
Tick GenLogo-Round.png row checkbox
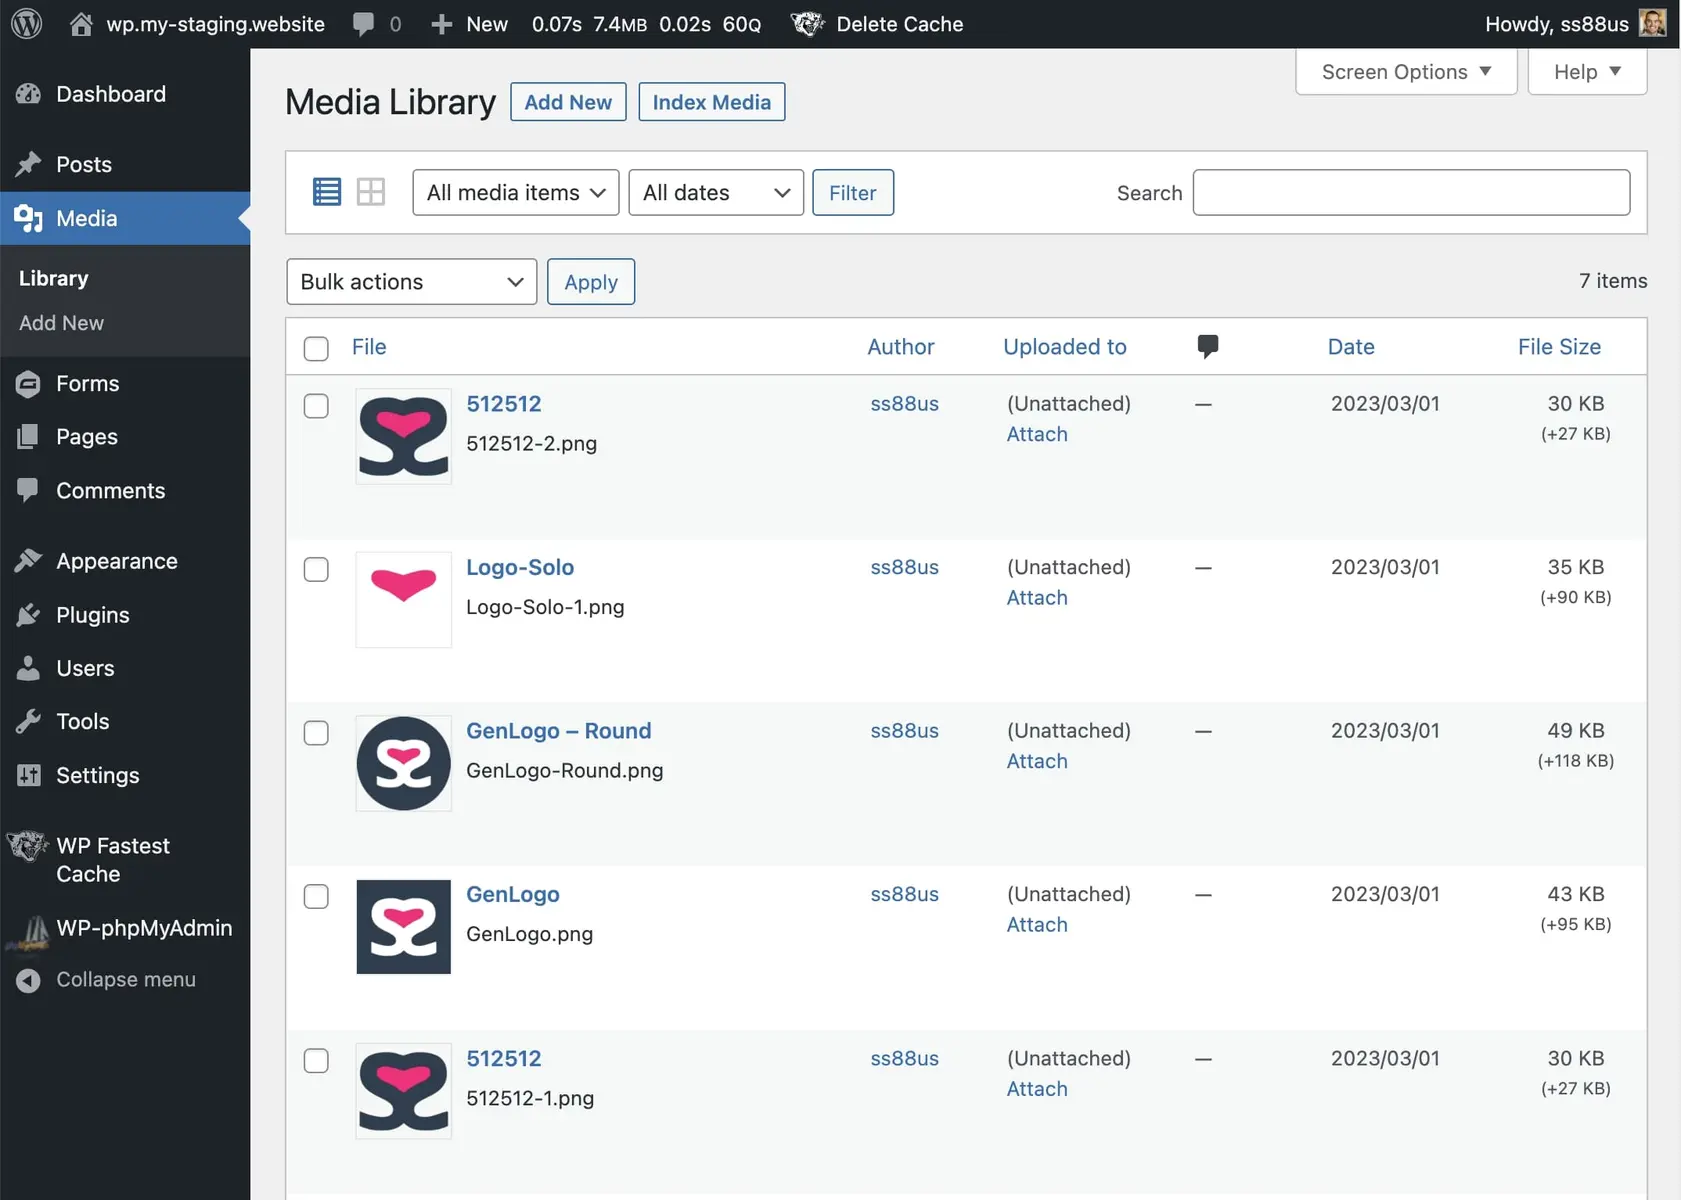(316, 733)
